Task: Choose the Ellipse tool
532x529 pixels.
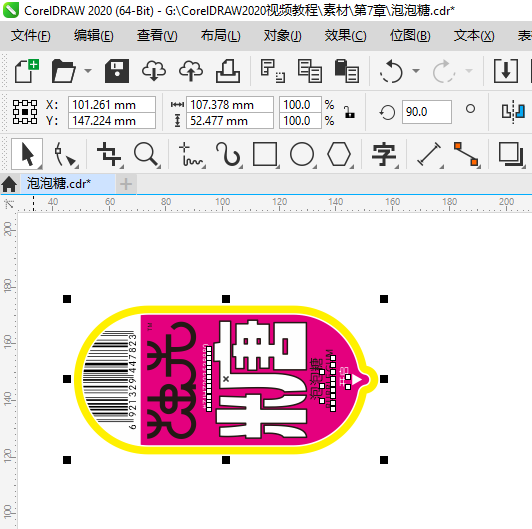Action: tap(302, 154)
